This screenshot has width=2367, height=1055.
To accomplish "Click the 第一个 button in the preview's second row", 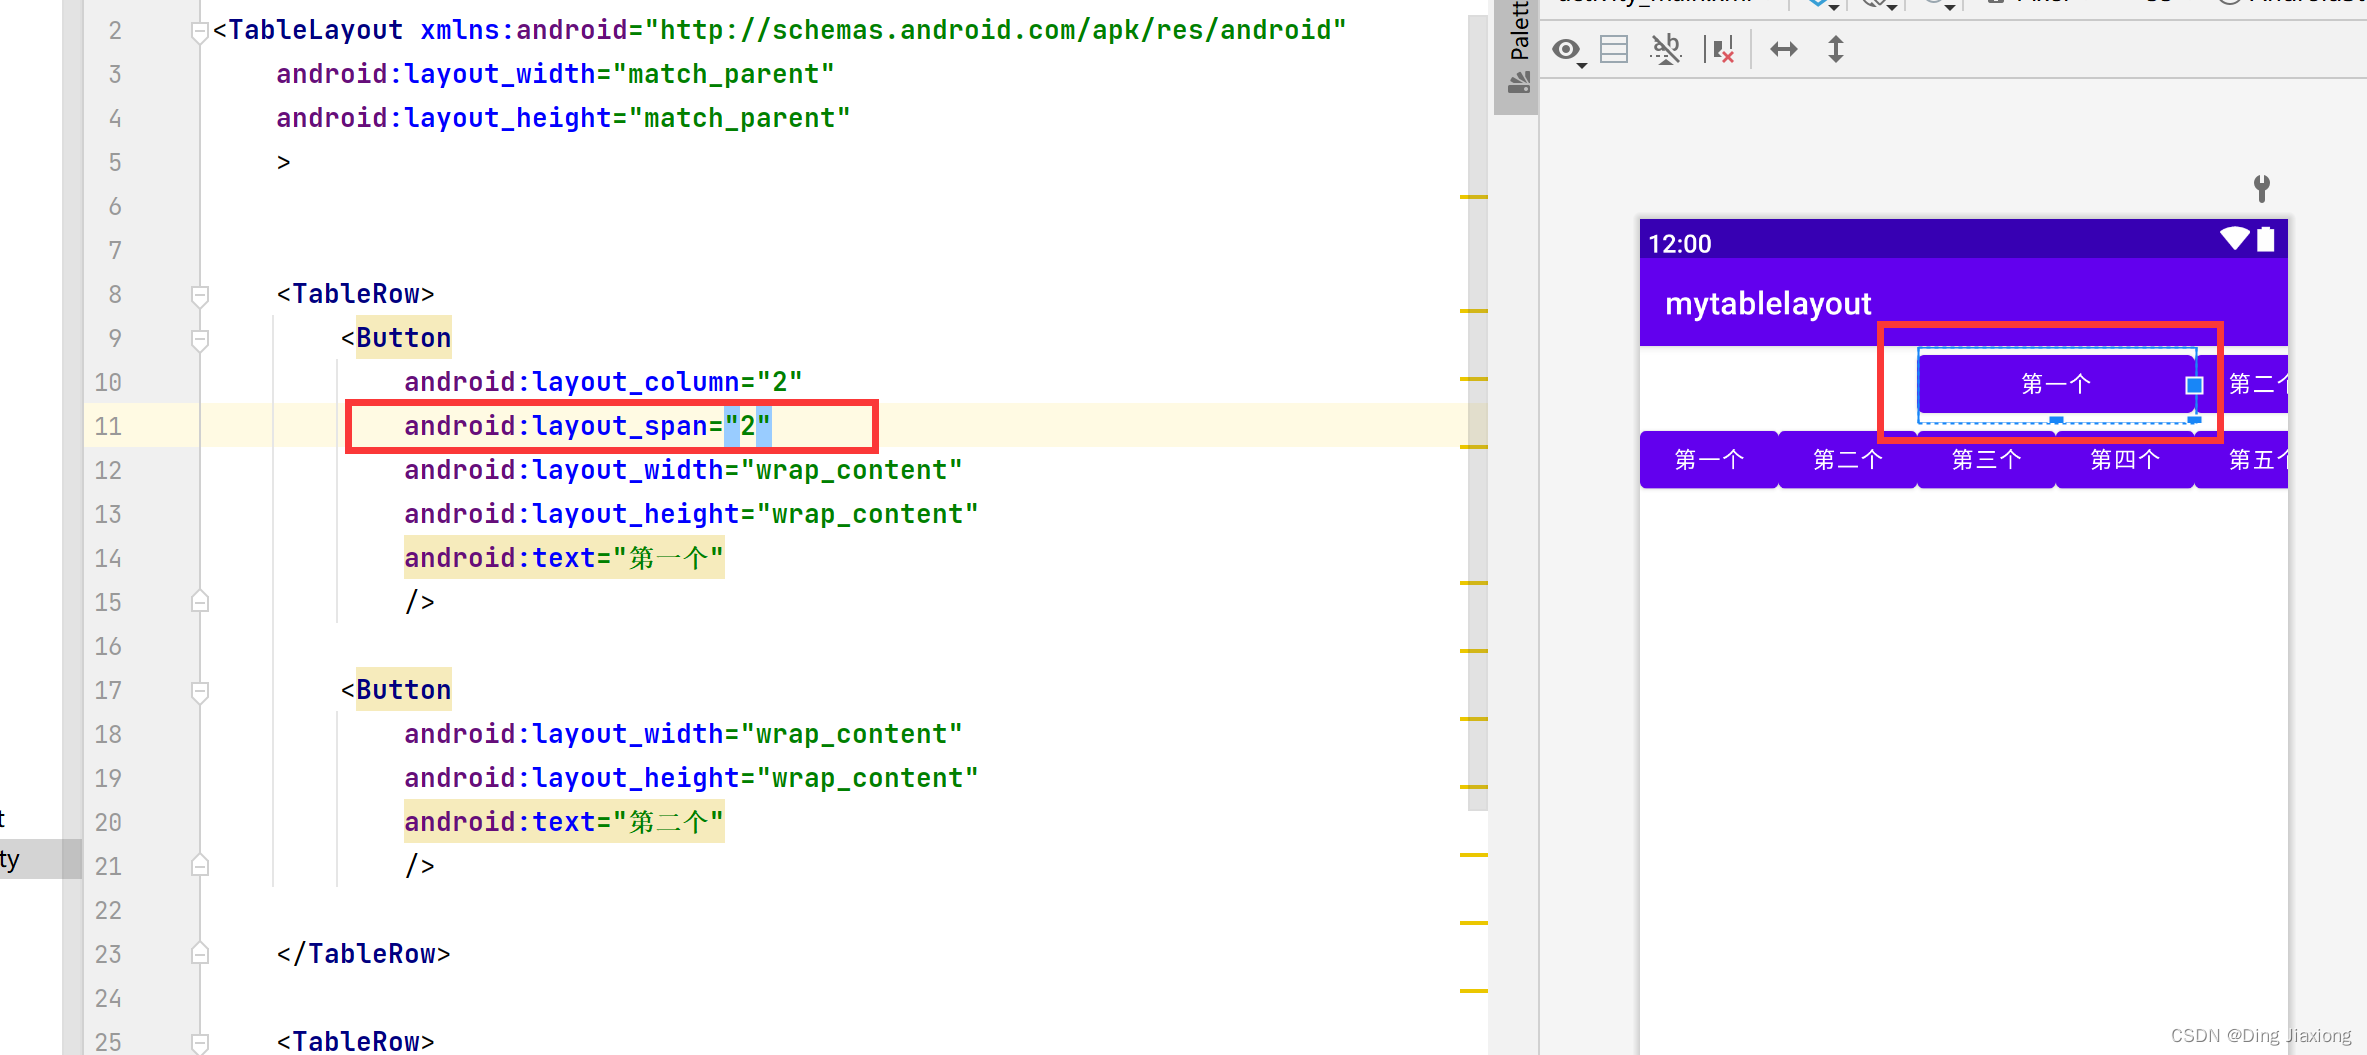I will (1709, 460).
